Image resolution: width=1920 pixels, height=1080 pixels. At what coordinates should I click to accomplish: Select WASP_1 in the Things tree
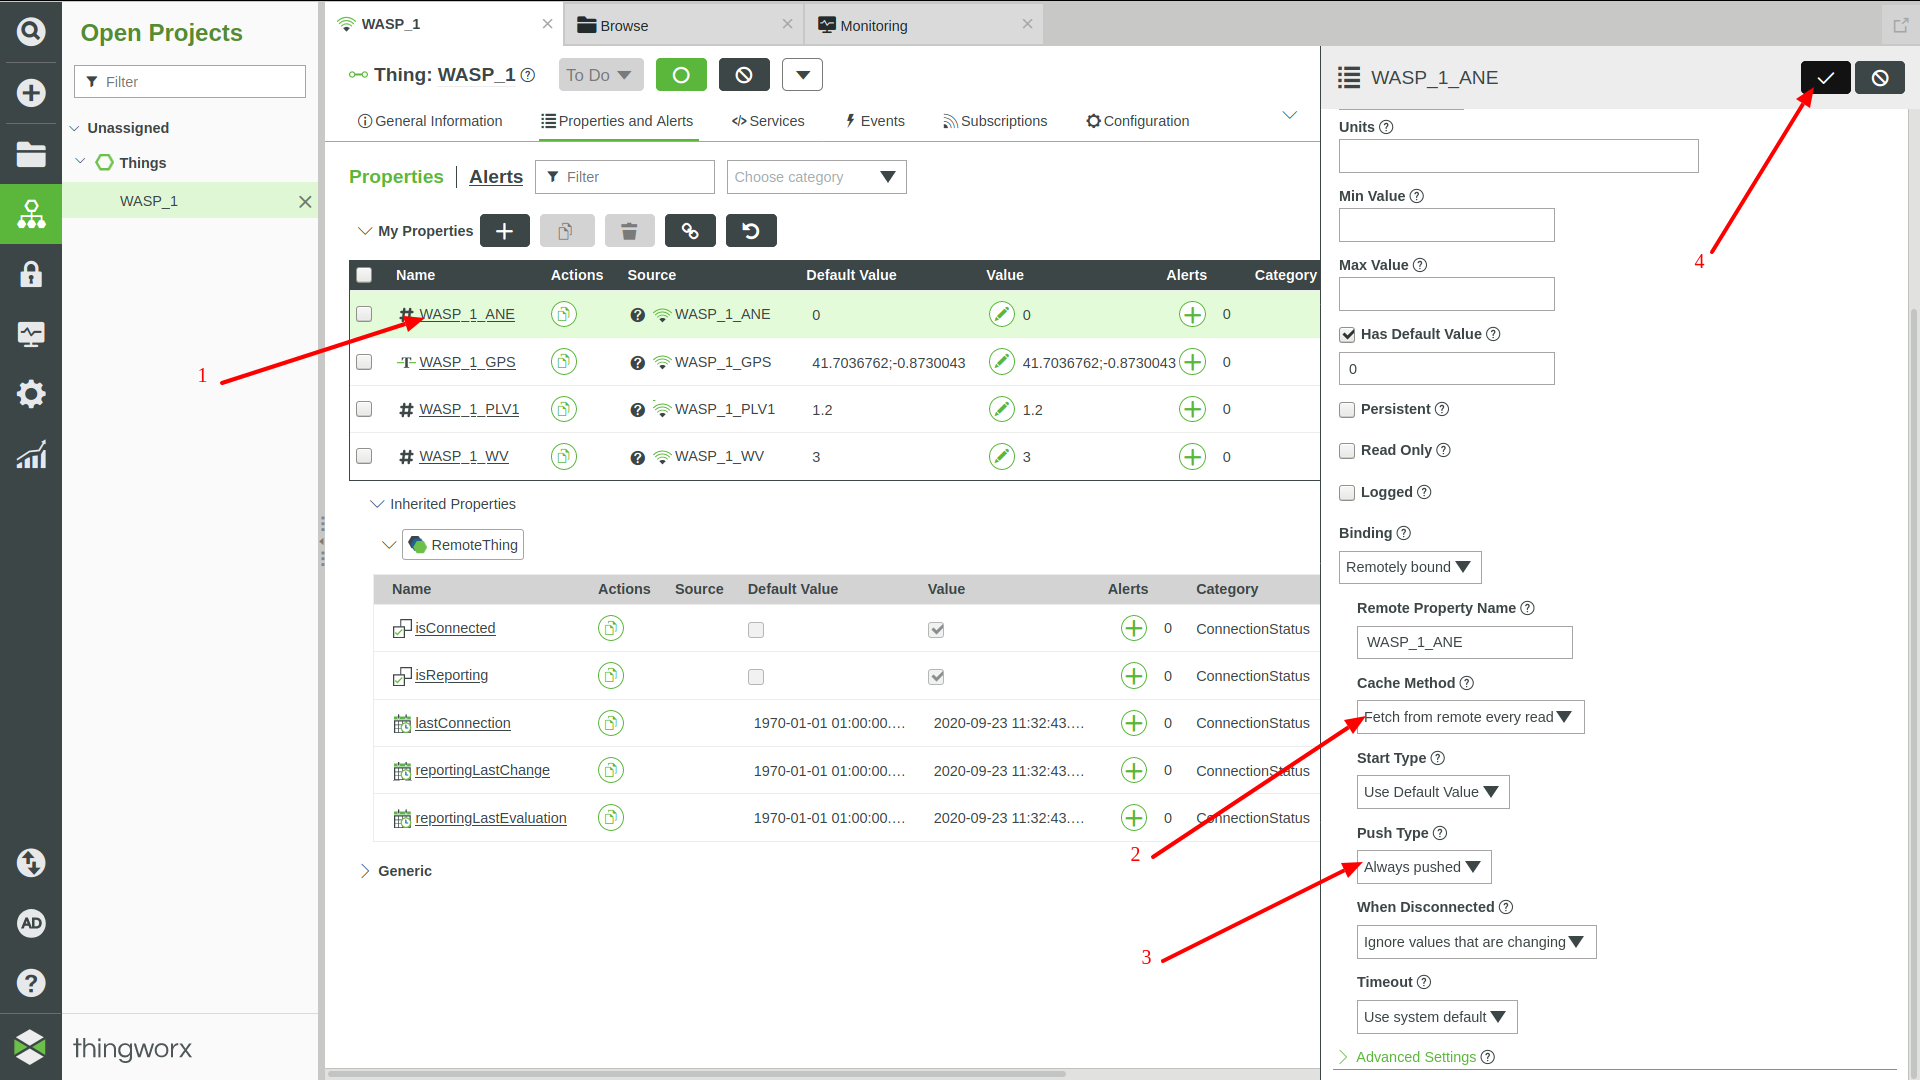(x=149, y=201)
